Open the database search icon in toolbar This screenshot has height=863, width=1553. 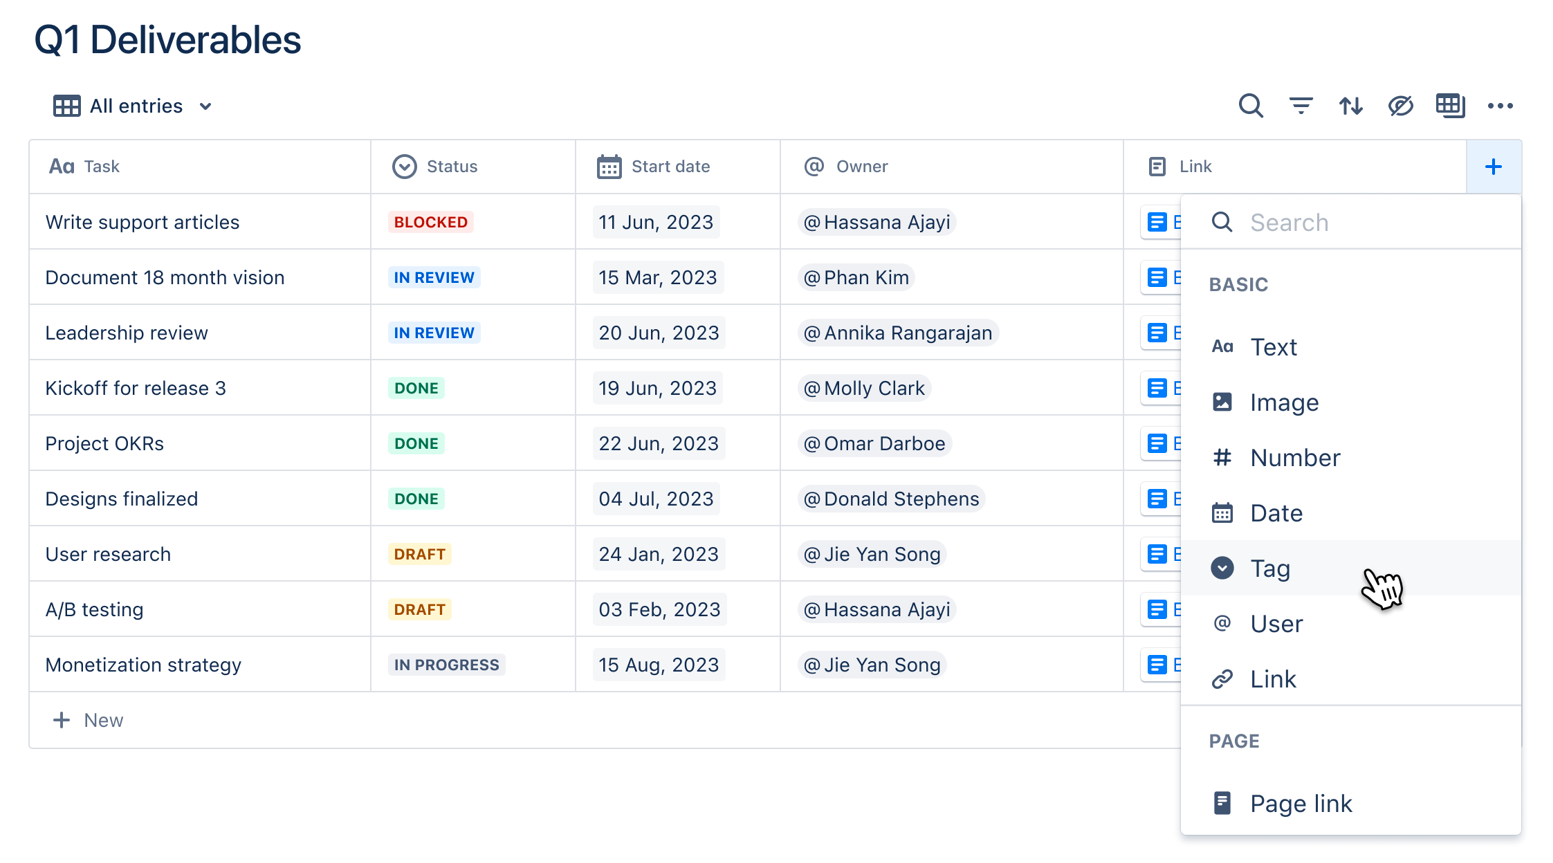coord(1250,106)
